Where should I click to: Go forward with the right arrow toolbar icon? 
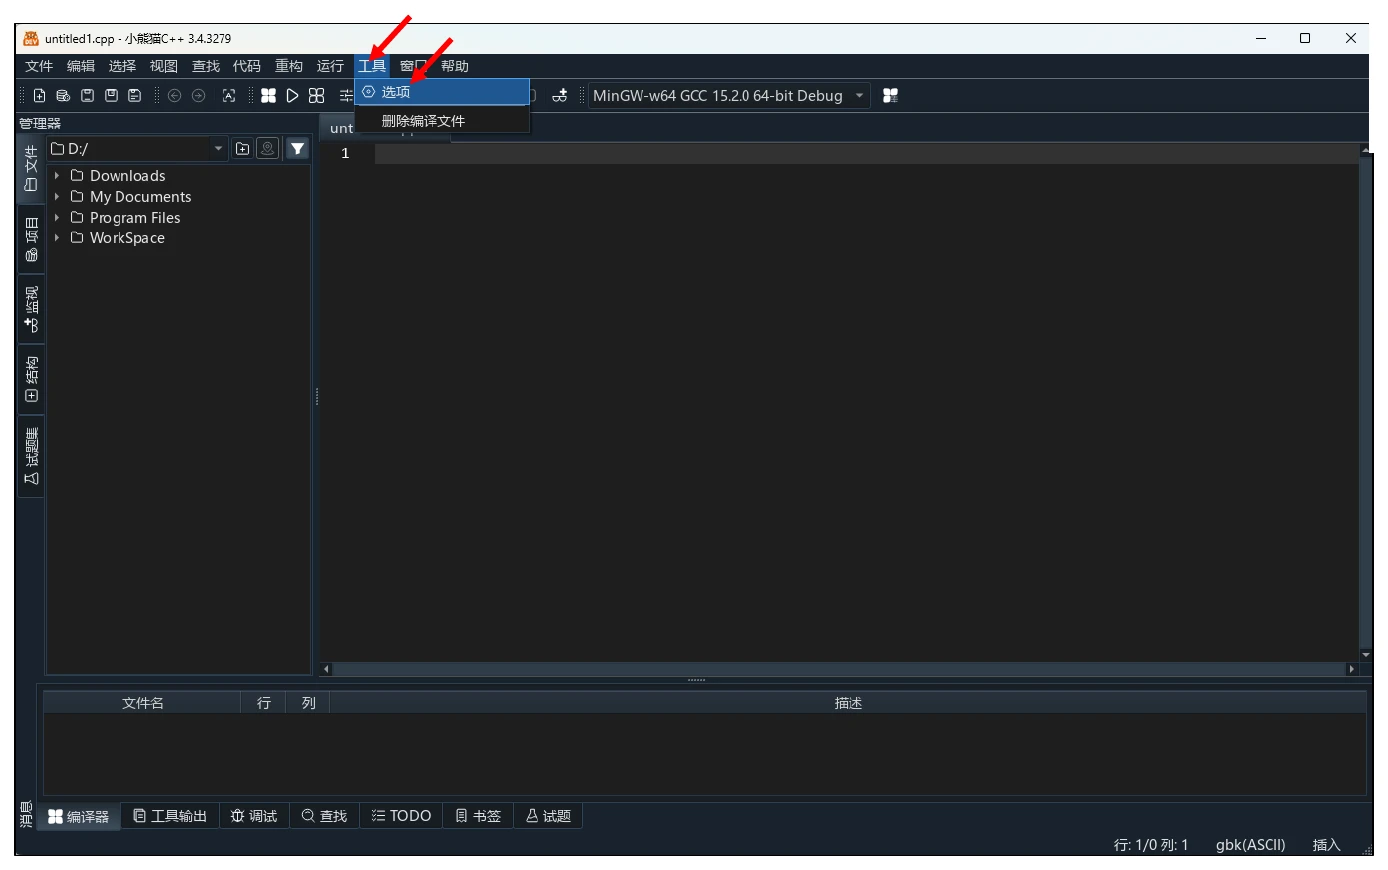tap(198, 96)
